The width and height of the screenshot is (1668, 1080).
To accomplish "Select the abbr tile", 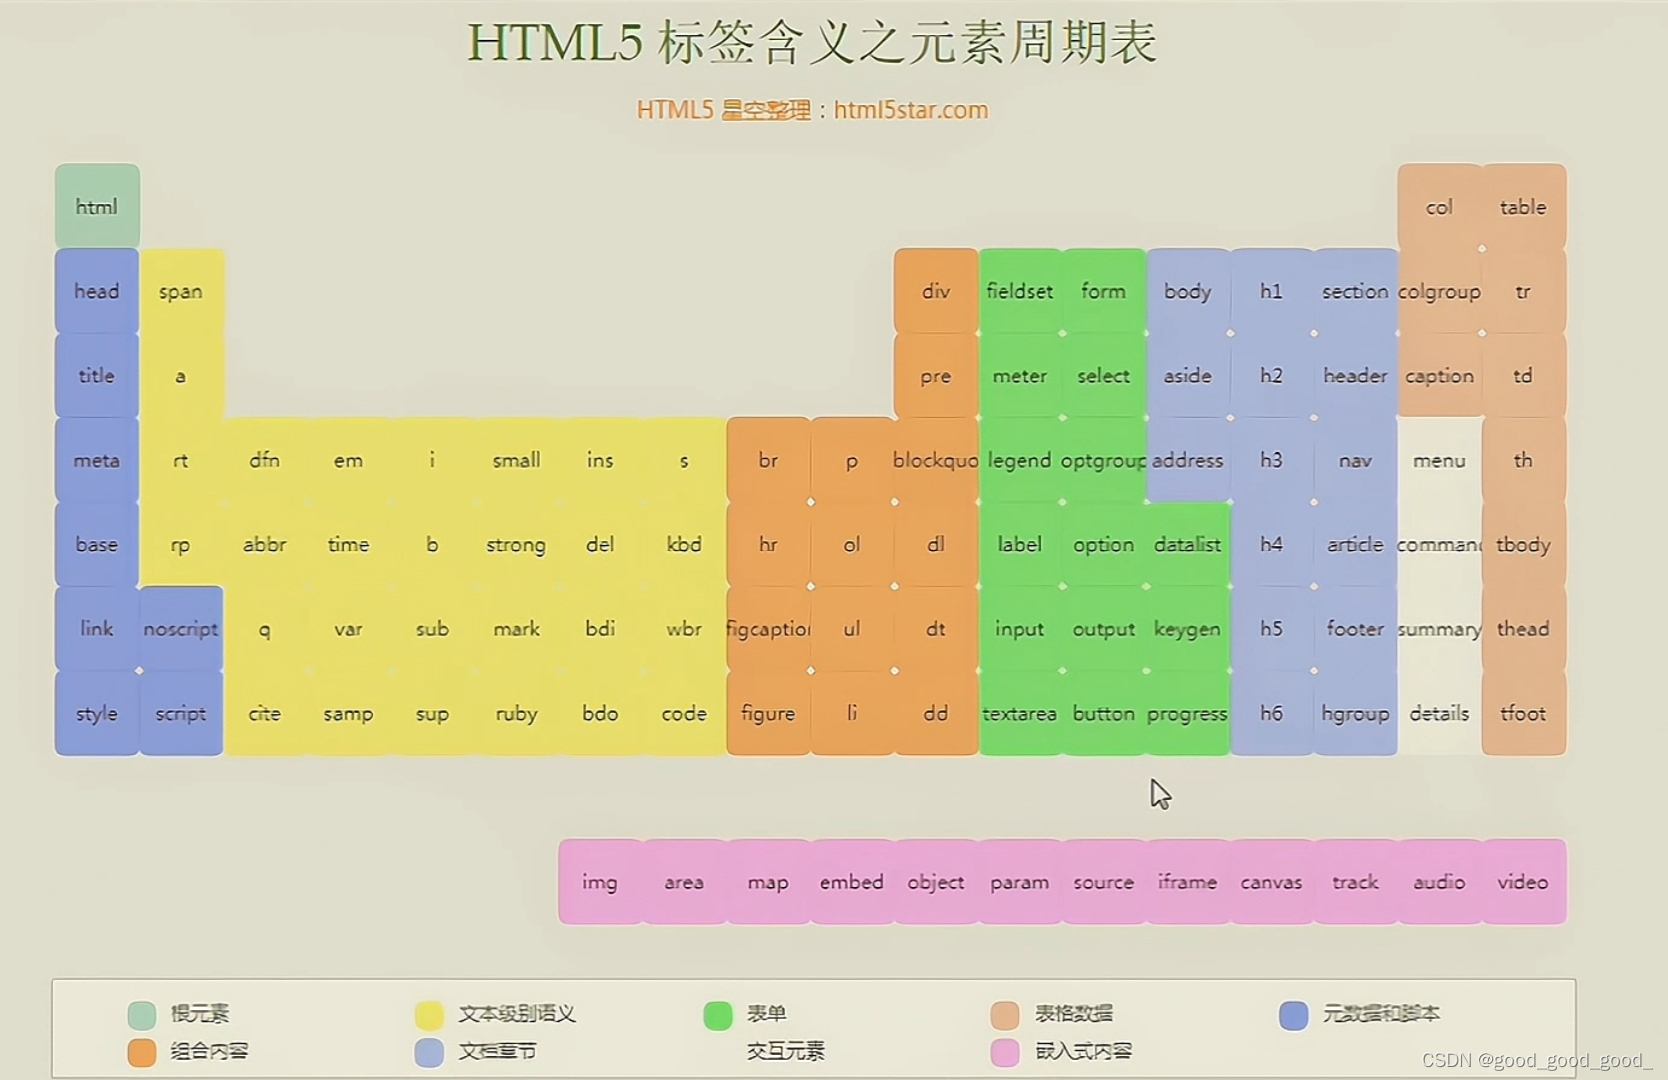I will pos(265,544).
